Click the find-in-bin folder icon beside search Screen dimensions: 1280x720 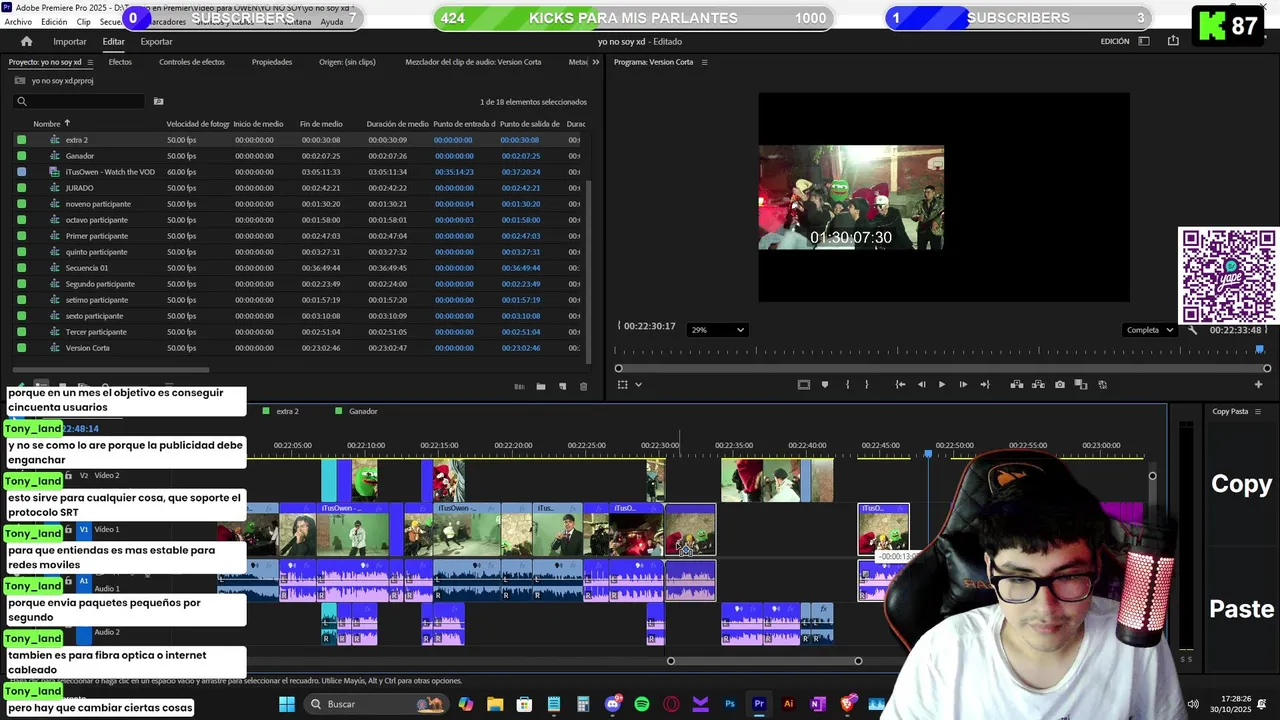(x=158, y=101)
